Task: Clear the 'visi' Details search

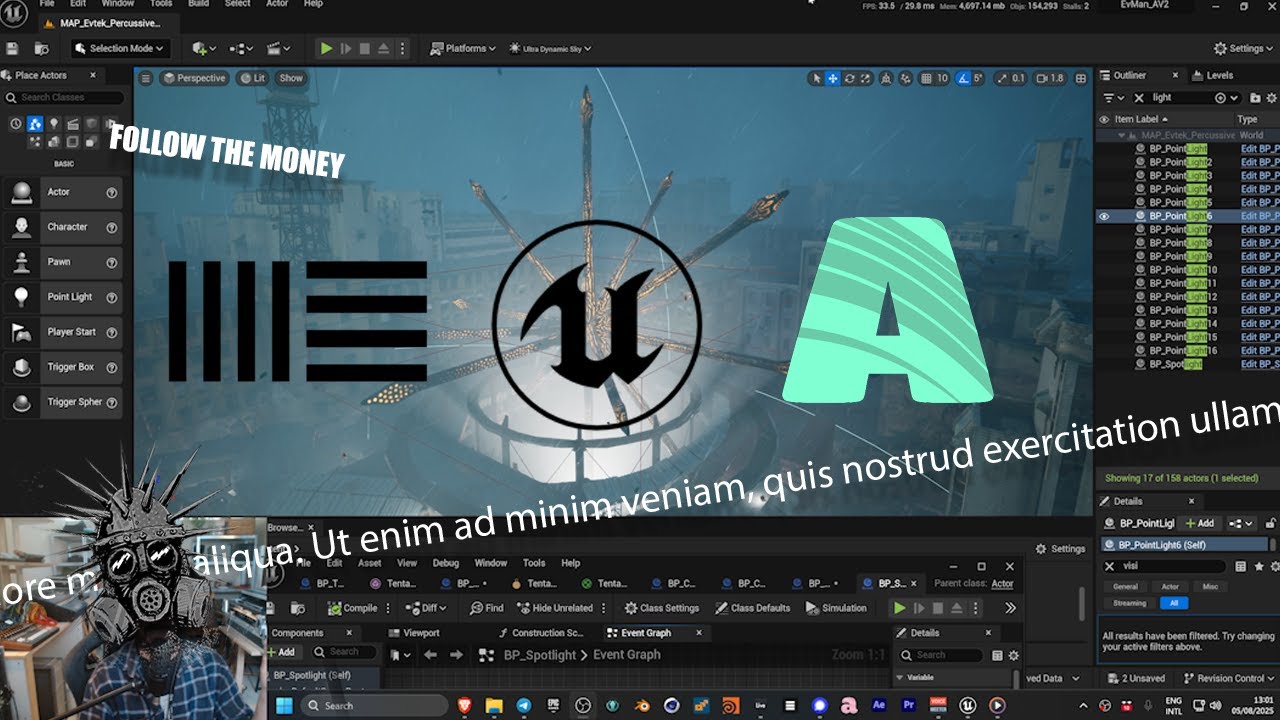Action: tap(1109, 566)
